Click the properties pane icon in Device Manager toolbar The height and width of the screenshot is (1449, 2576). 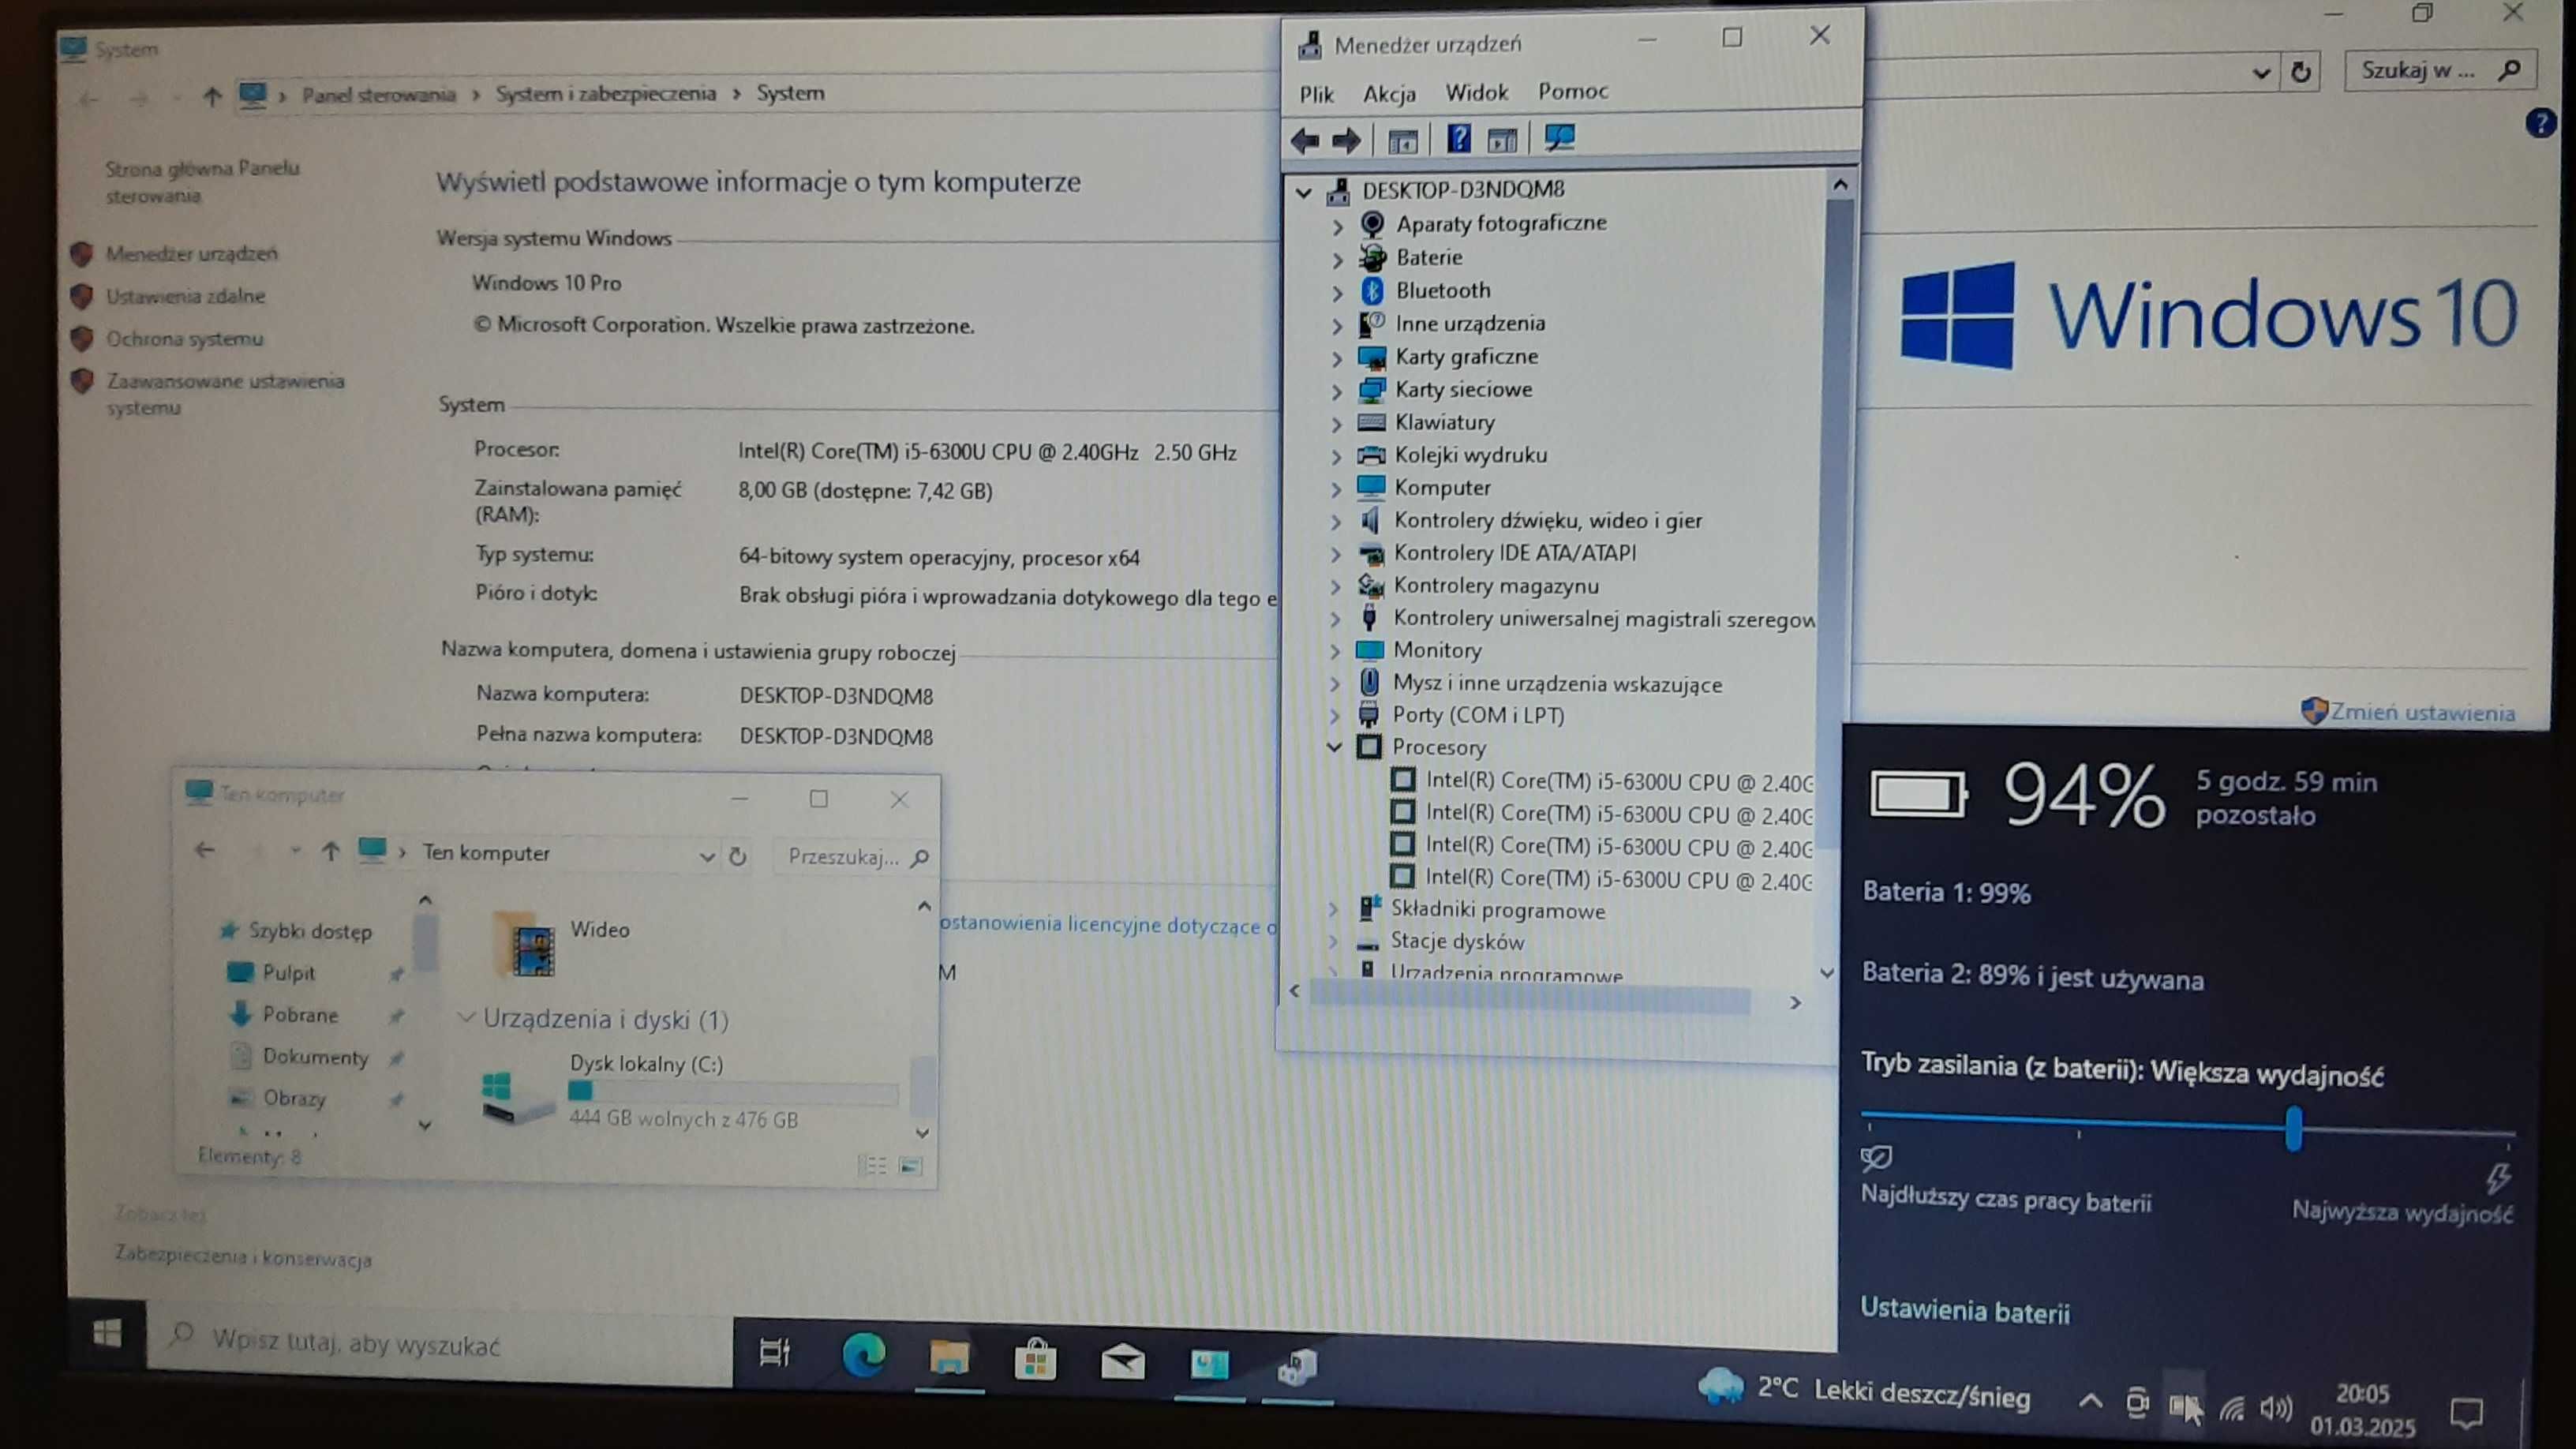point(1502,140)
